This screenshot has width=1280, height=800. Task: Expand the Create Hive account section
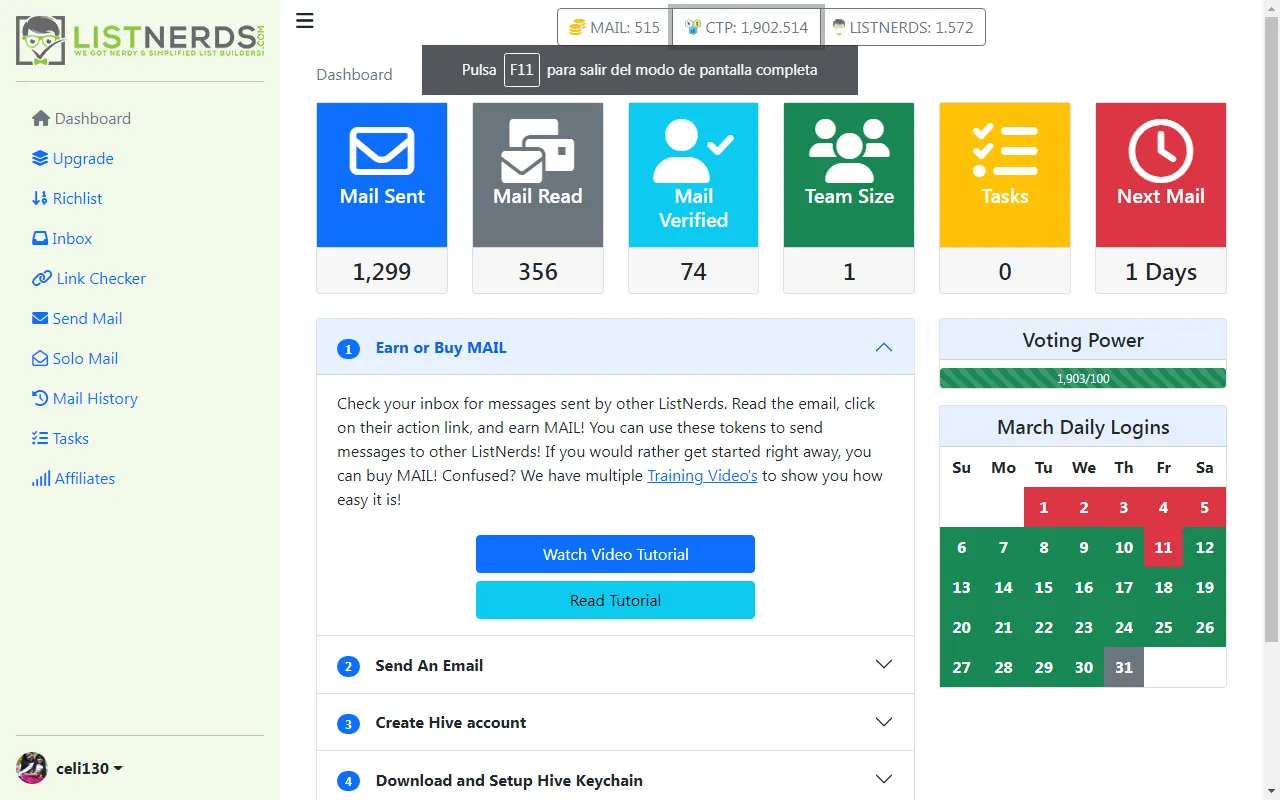(615, 722)
